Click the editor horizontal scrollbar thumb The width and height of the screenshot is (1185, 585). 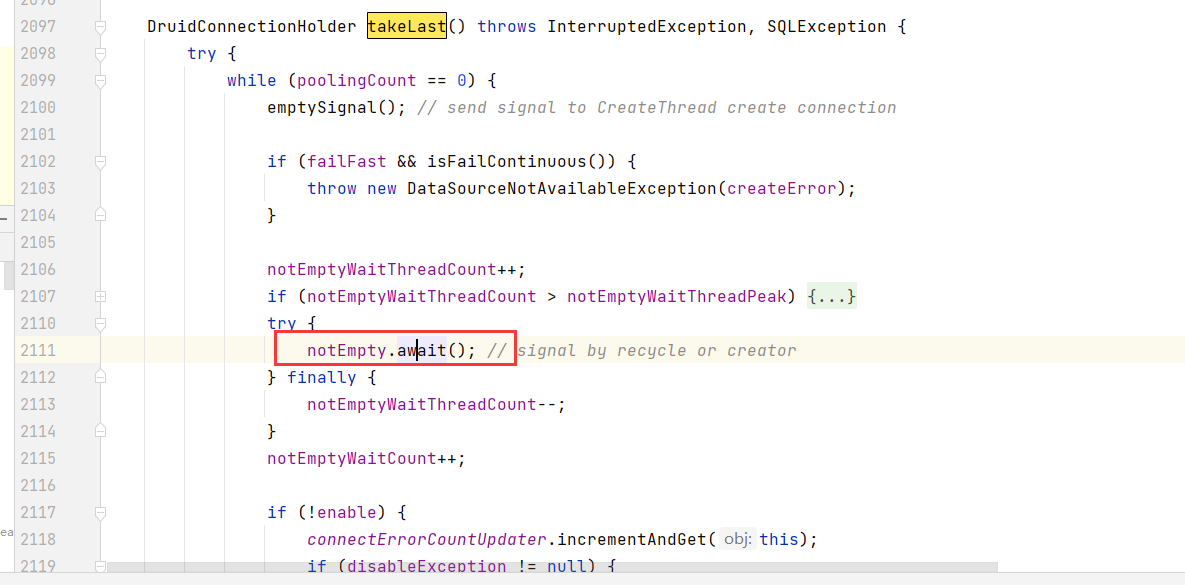552,567
